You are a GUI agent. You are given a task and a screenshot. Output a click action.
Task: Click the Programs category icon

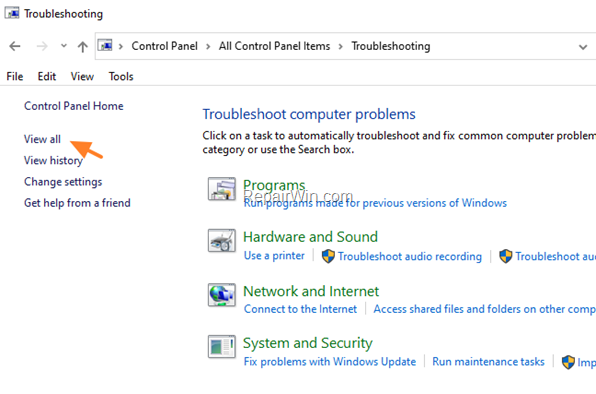tap(222, 189)
